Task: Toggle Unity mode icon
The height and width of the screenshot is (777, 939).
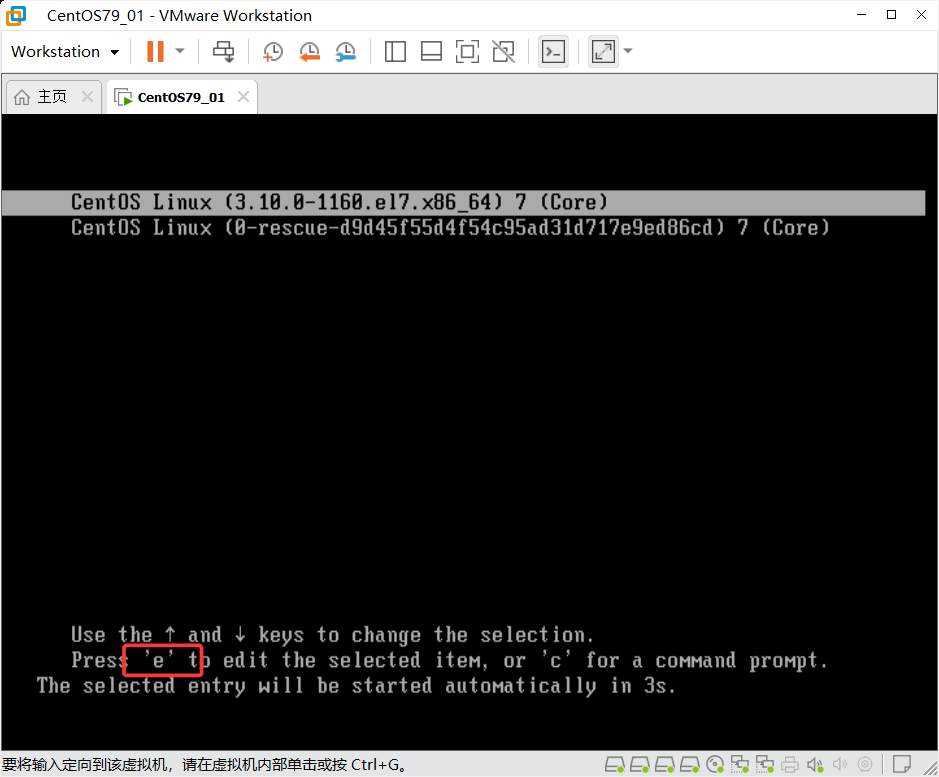Action: [x=504, y=52]
